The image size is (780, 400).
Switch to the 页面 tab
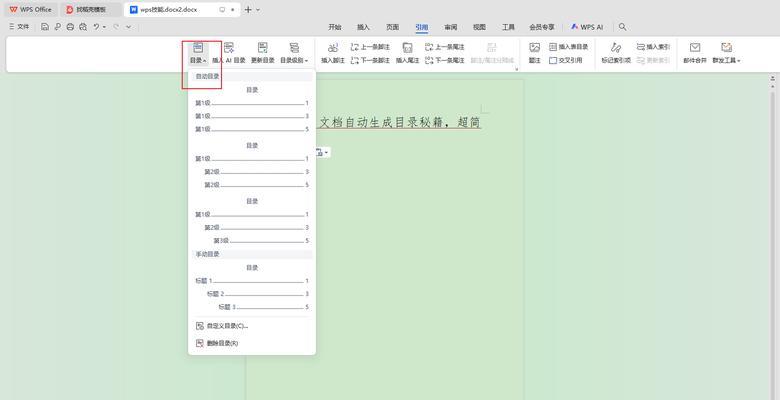pos(392,27)
